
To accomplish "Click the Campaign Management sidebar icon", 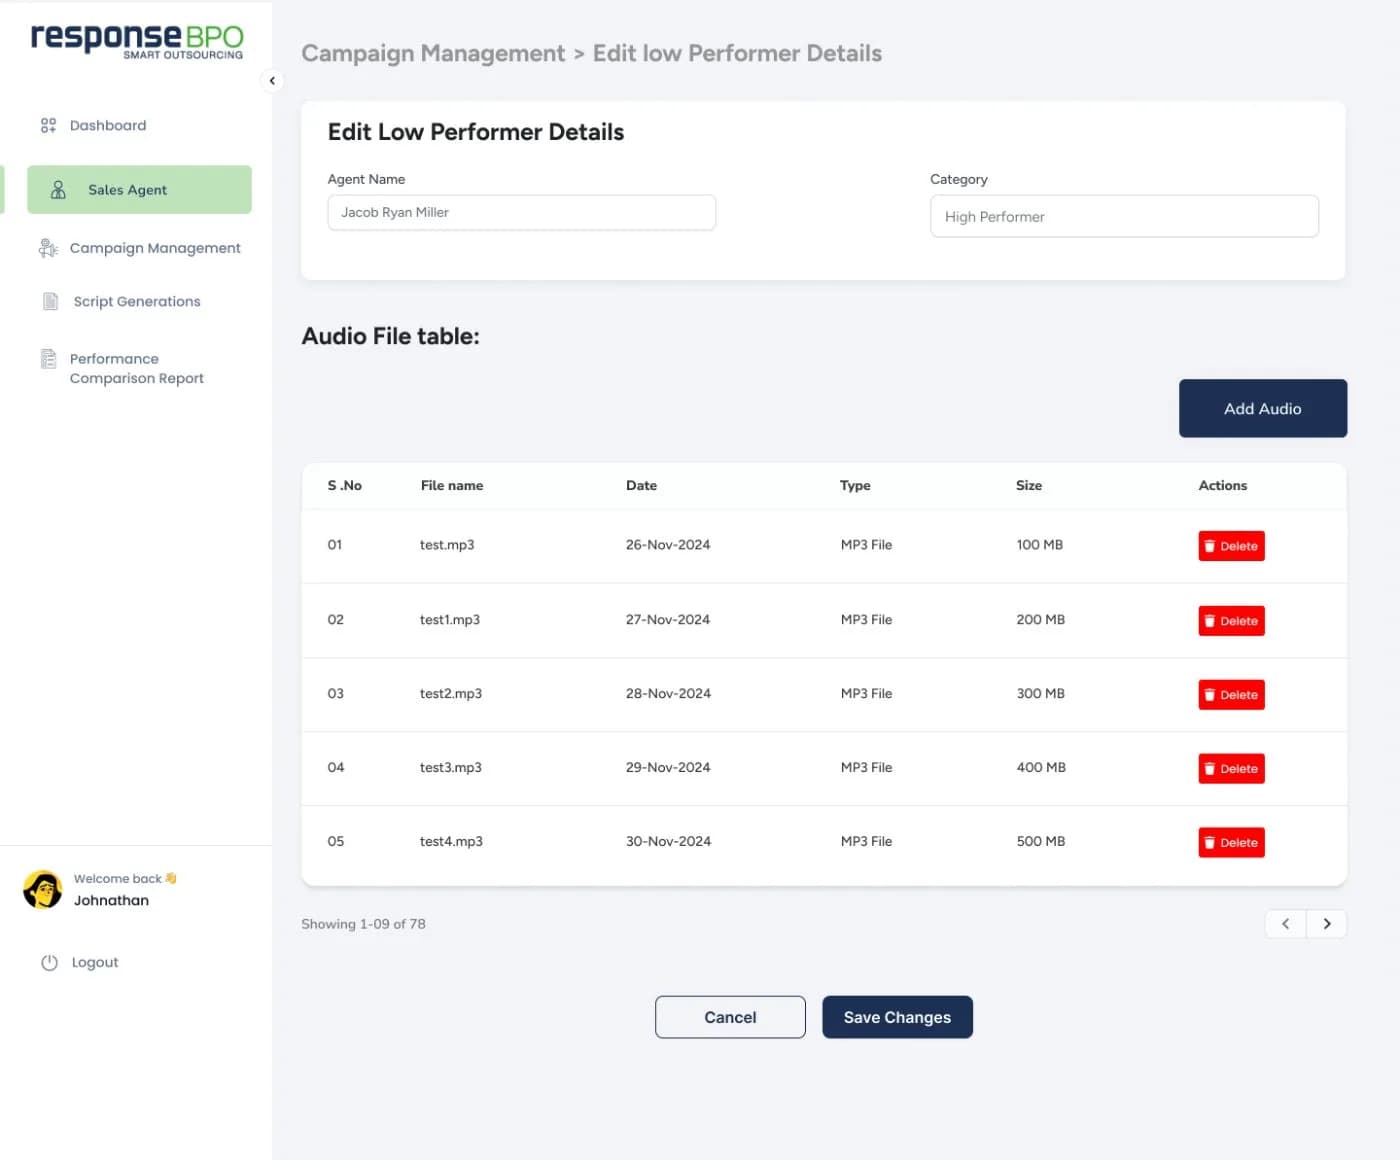I will (x=48, y=248).
